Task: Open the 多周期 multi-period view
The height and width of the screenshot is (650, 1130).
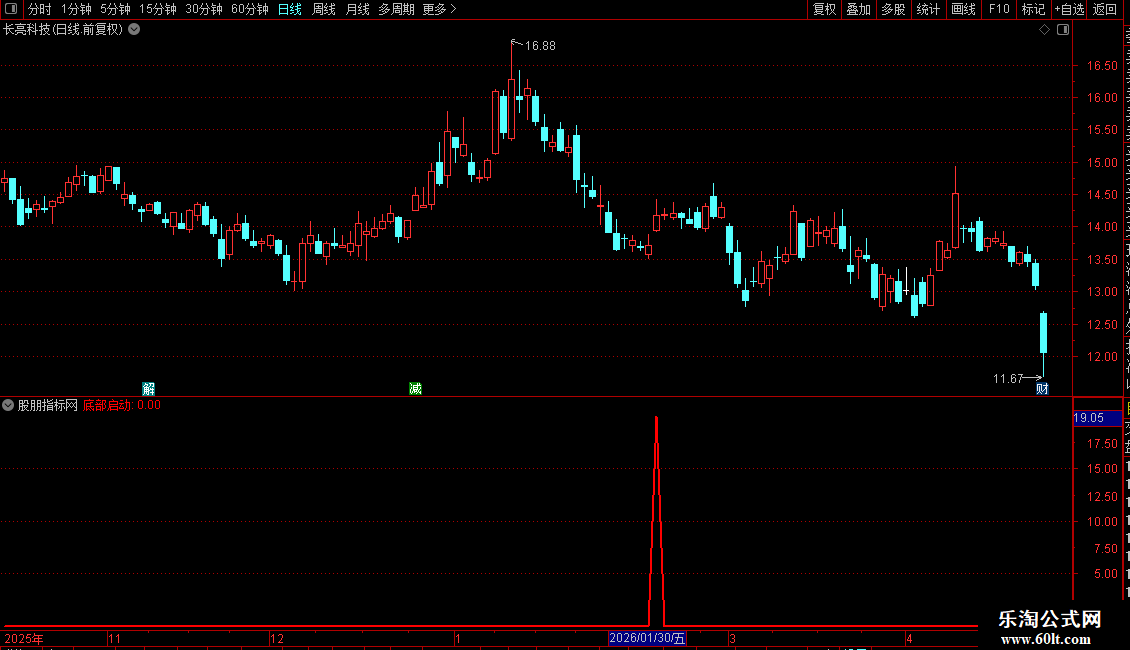Action: click(396, 9)
